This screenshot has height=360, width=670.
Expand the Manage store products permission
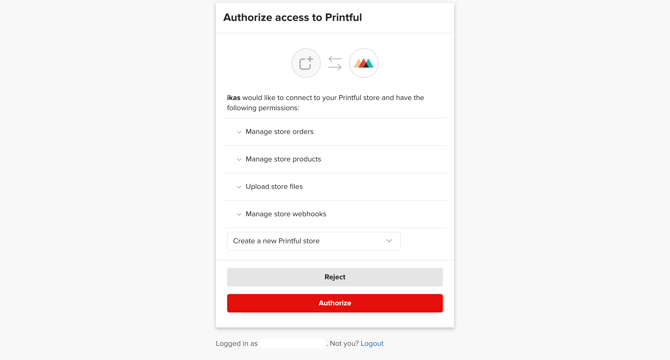[x=335, y=159]
